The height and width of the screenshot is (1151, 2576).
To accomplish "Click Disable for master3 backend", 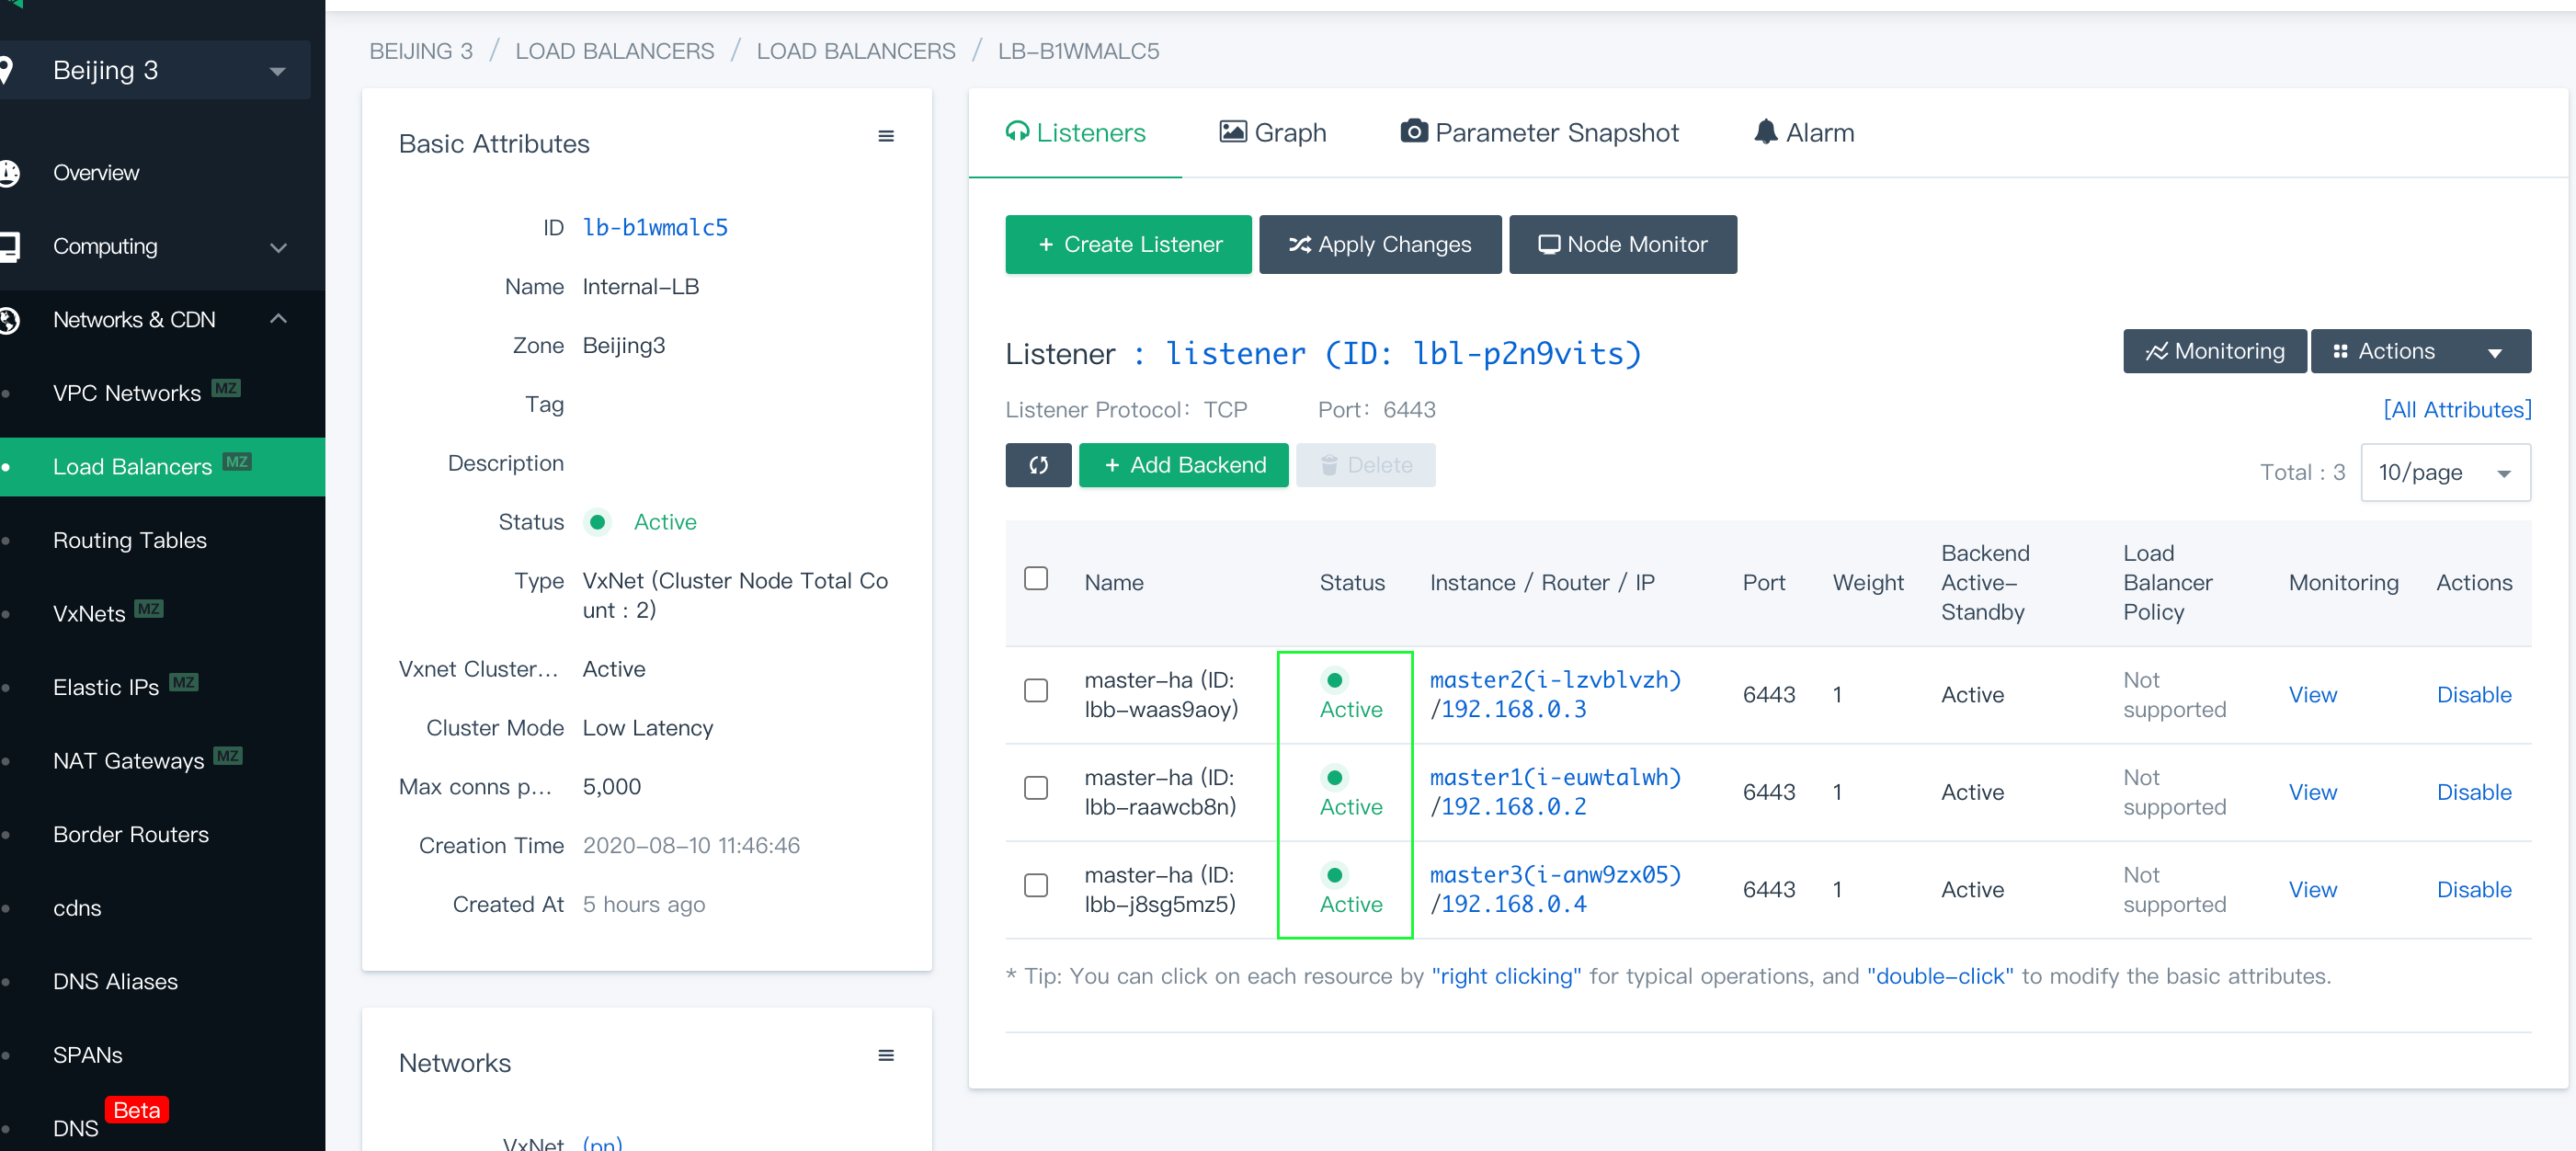I will coord(2473,889).
